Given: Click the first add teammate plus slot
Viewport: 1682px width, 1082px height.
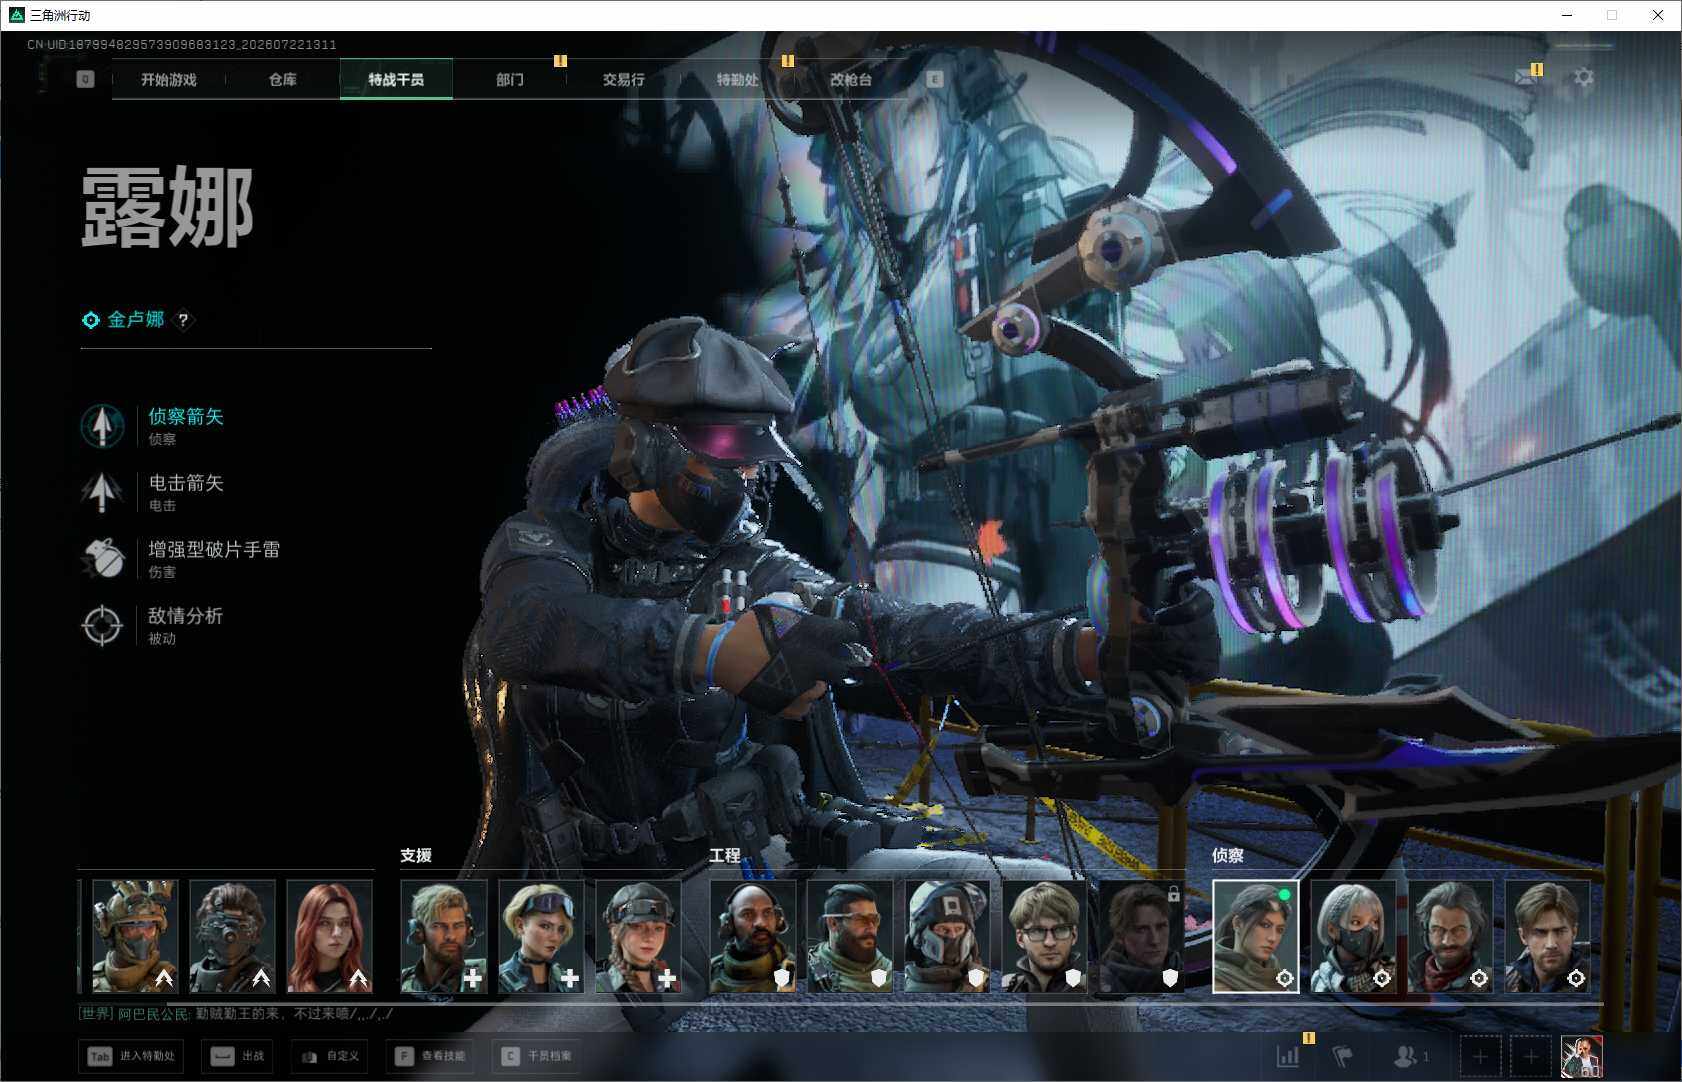Looking at the screenshot, I should [1480, 1056].
